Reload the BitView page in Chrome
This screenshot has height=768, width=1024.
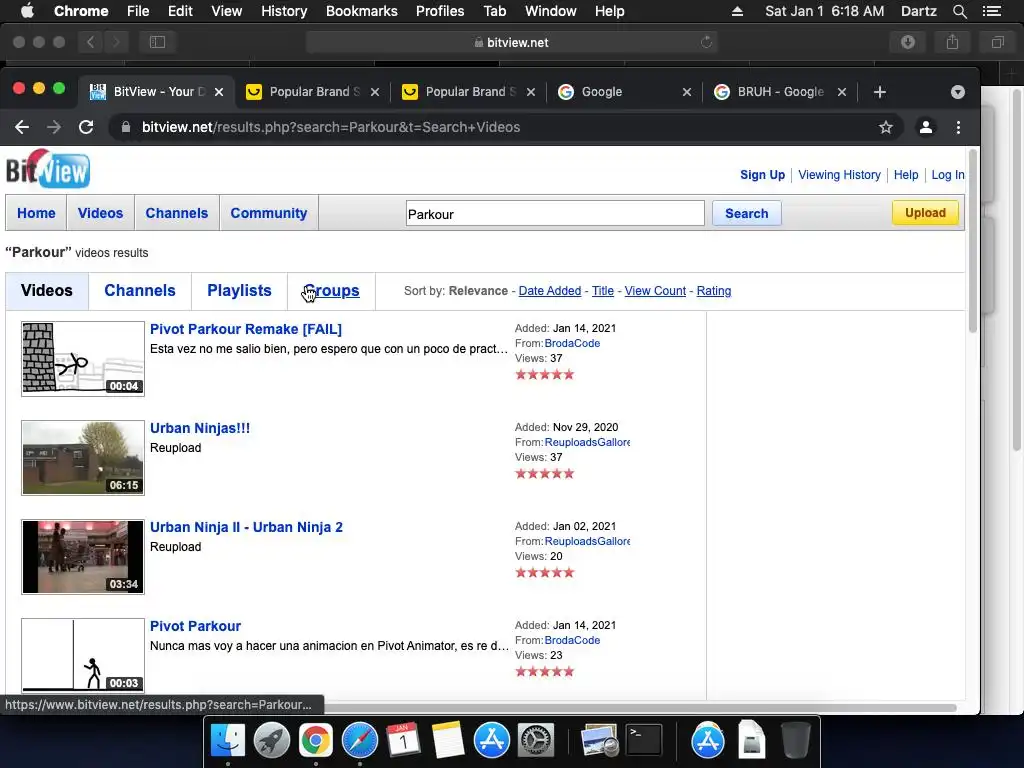[86, 127]
